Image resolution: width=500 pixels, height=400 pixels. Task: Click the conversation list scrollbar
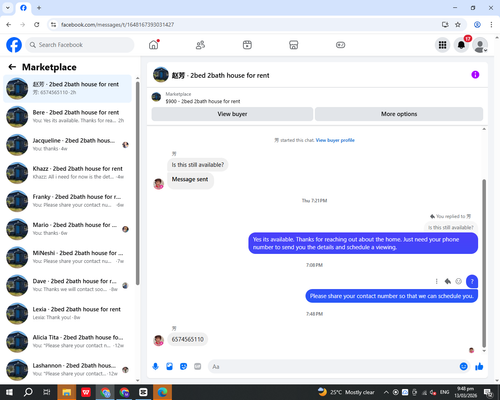138,183
